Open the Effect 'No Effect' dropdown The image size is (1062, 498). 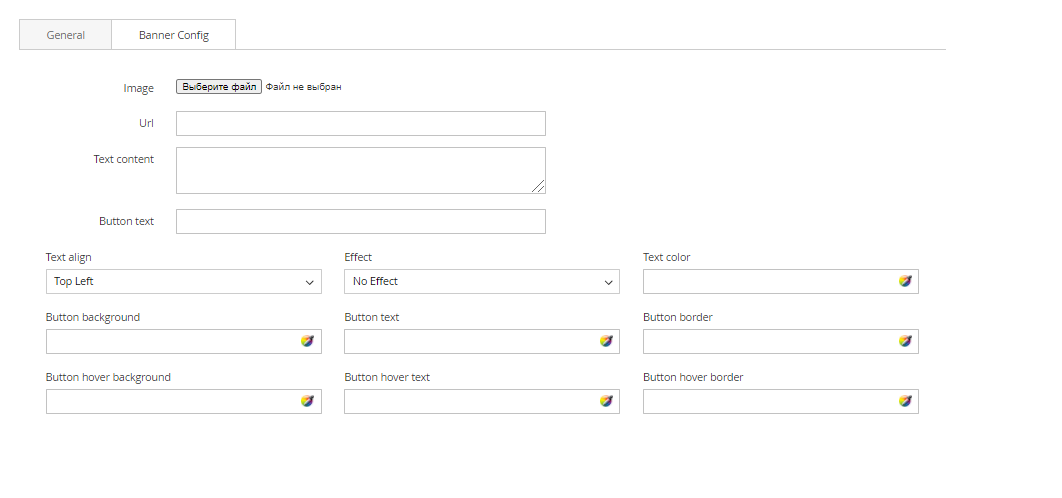click(x=481, y=282)
